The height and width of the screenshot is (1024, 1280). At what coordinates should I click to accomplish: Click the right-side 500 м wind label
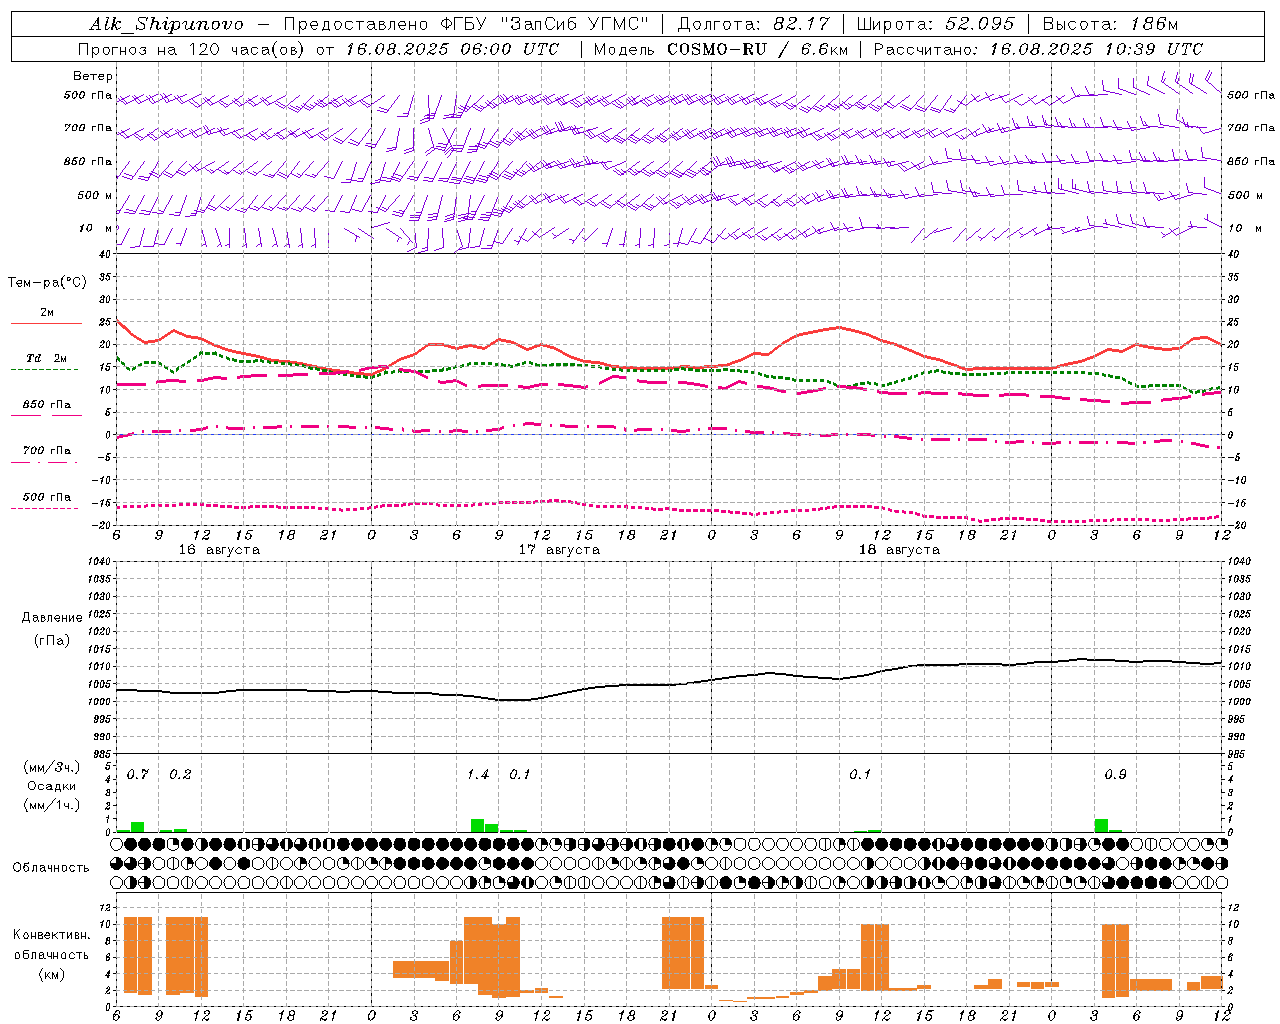pyautogui.click(x=1245, y=195)
